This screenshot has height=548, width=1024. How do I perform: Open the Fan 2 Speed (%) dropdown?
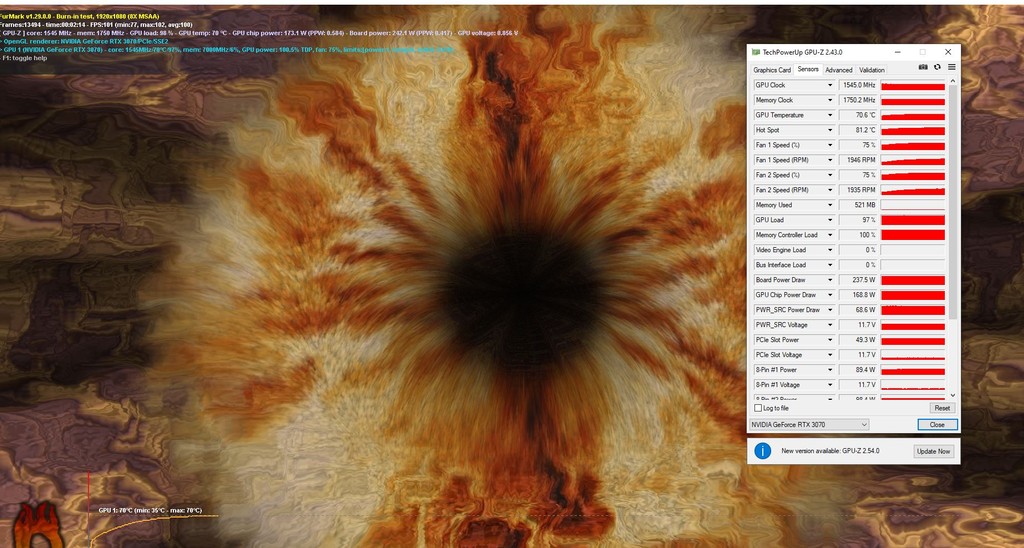[830, 176]
